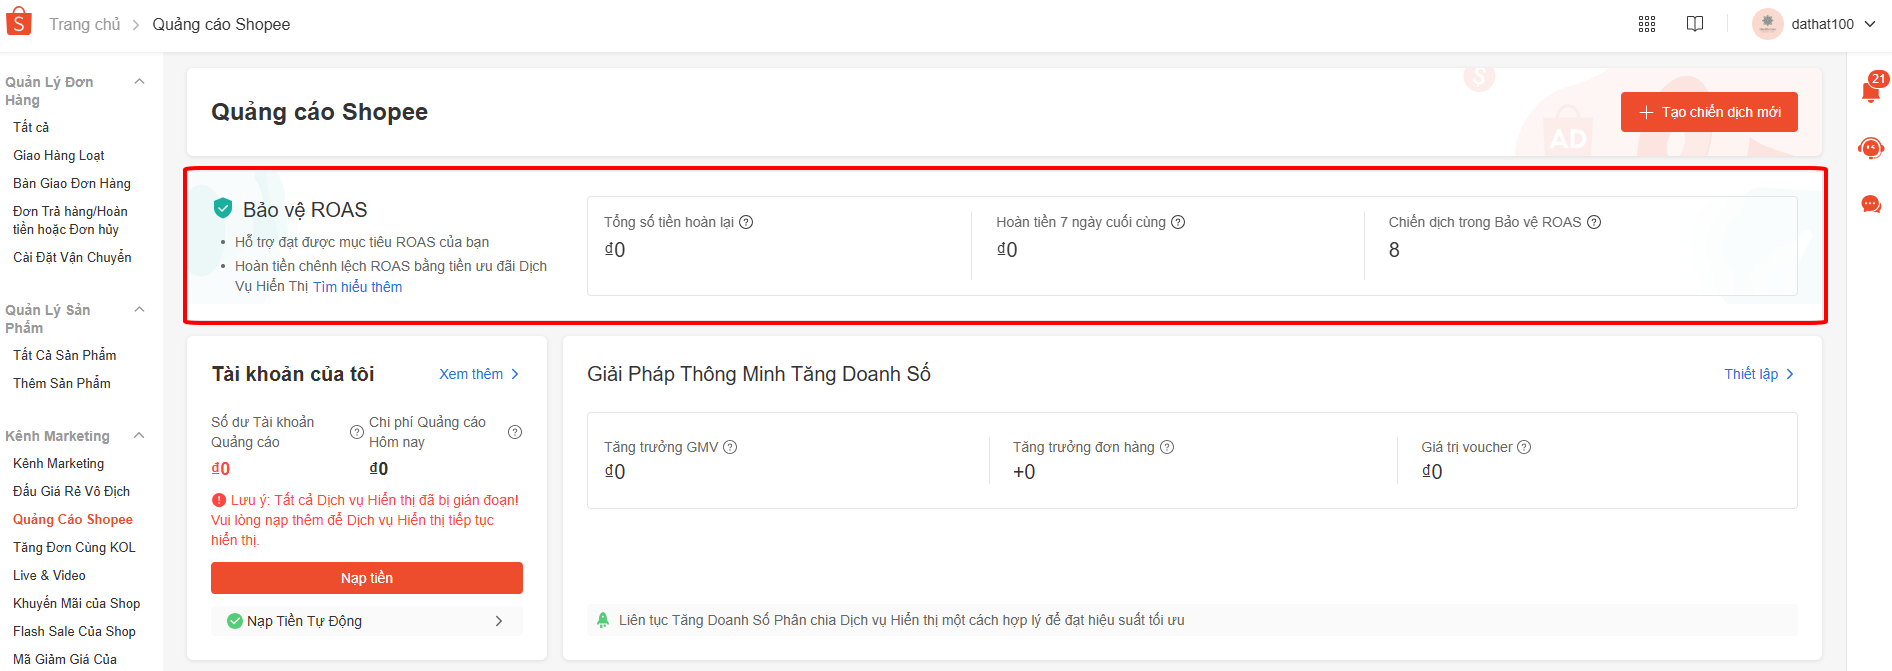Open the Xem thêm link
The height and width of the screenshot is (671, 1892).
(x=479, y=374)
